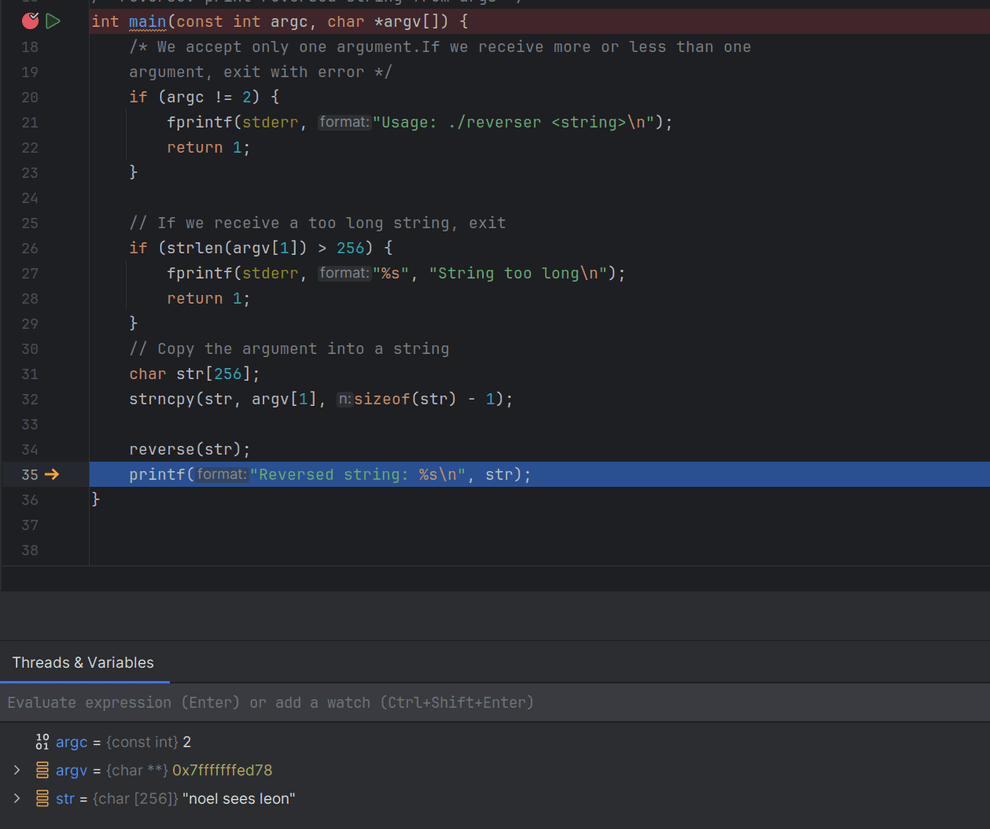
Task: Click the binary type icon beside argc
Action: coord(42,741)
